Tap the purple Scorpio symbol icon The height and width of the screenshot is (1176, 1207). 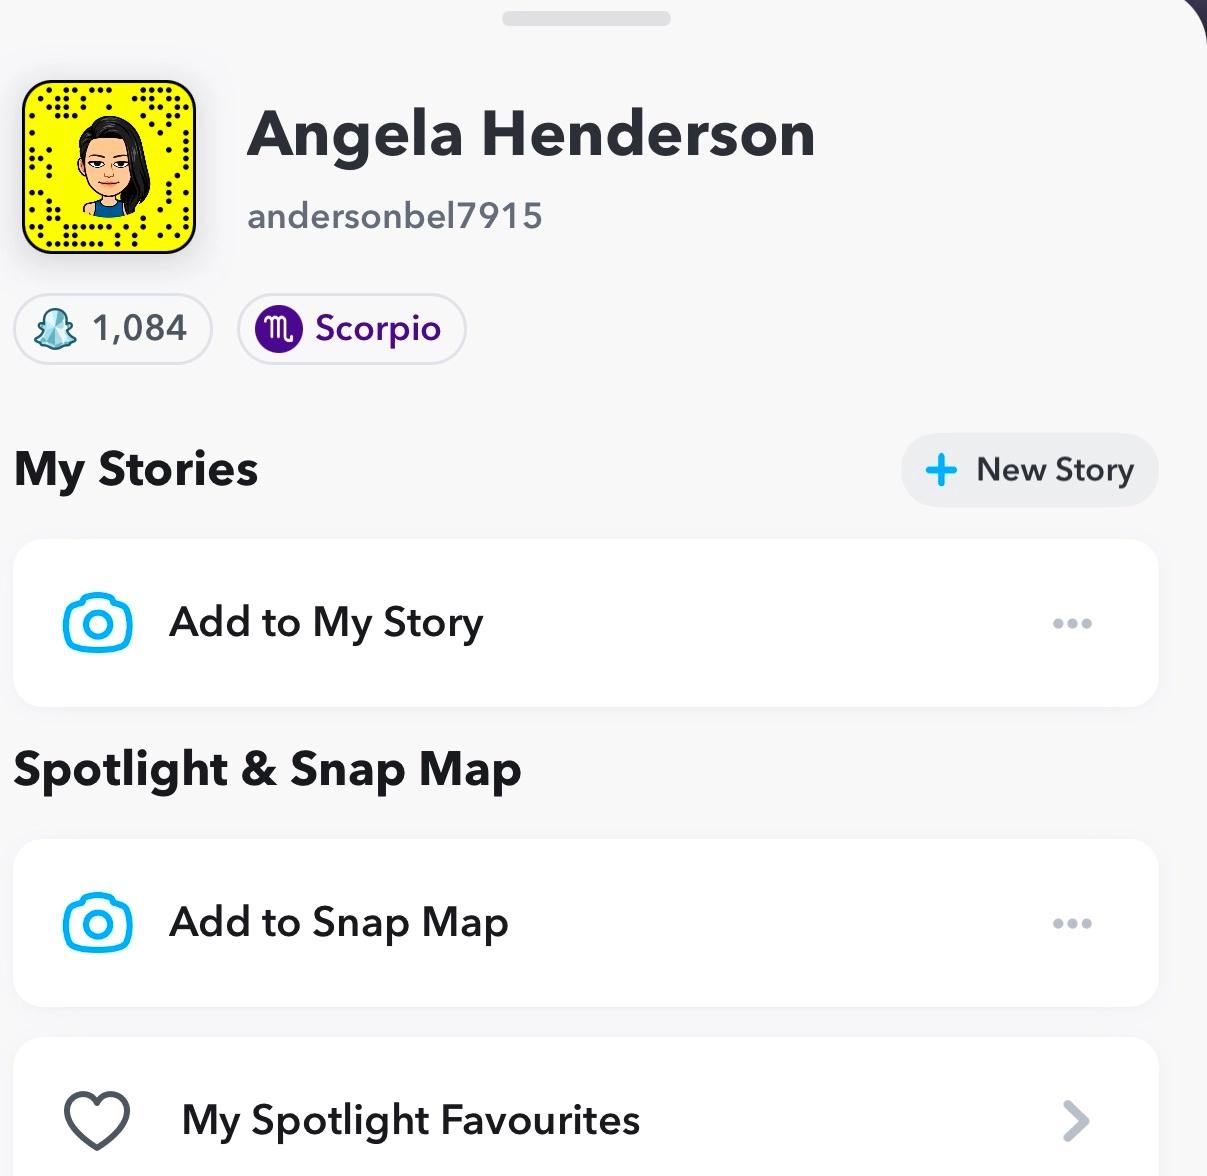pos(279,328)
